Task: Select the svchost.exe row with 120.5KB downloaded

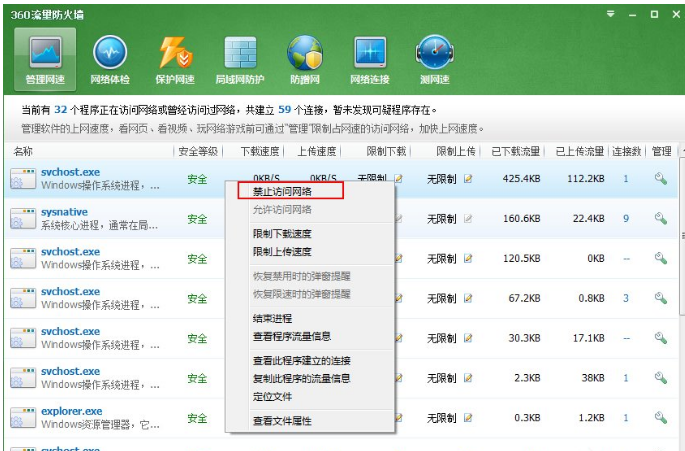Action: pyautogui.click(x=341, y=259)
